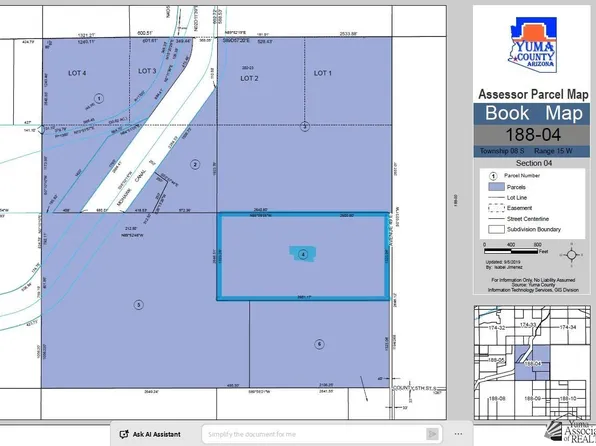The image size is (596, 446).
Task: Click 188-09 in the index map
Action: tap(533, 398)
